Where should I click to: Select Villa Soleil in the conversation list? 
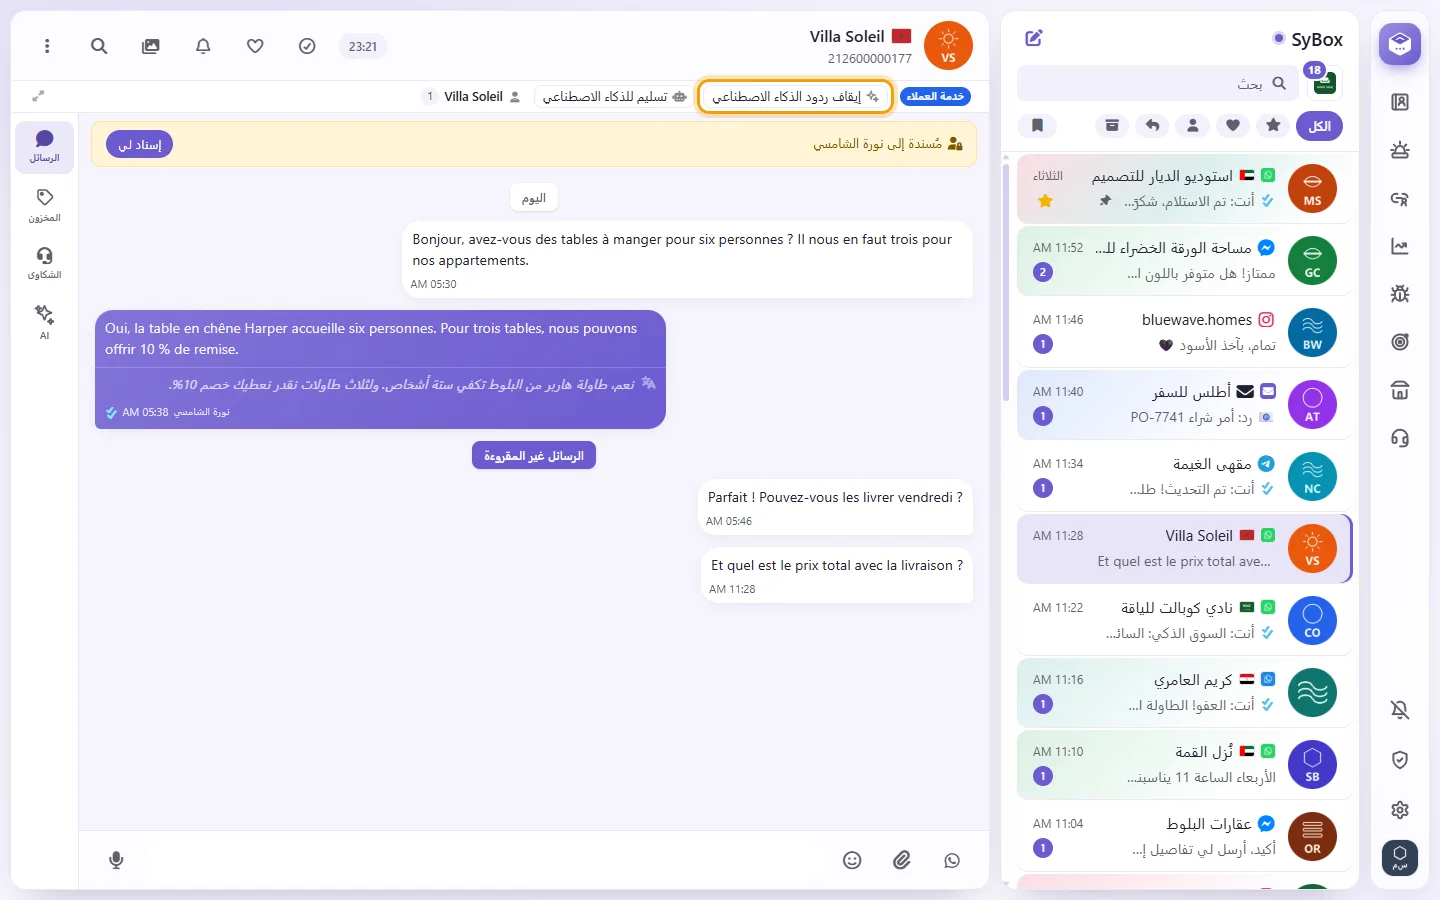(x=1184, y=548)
